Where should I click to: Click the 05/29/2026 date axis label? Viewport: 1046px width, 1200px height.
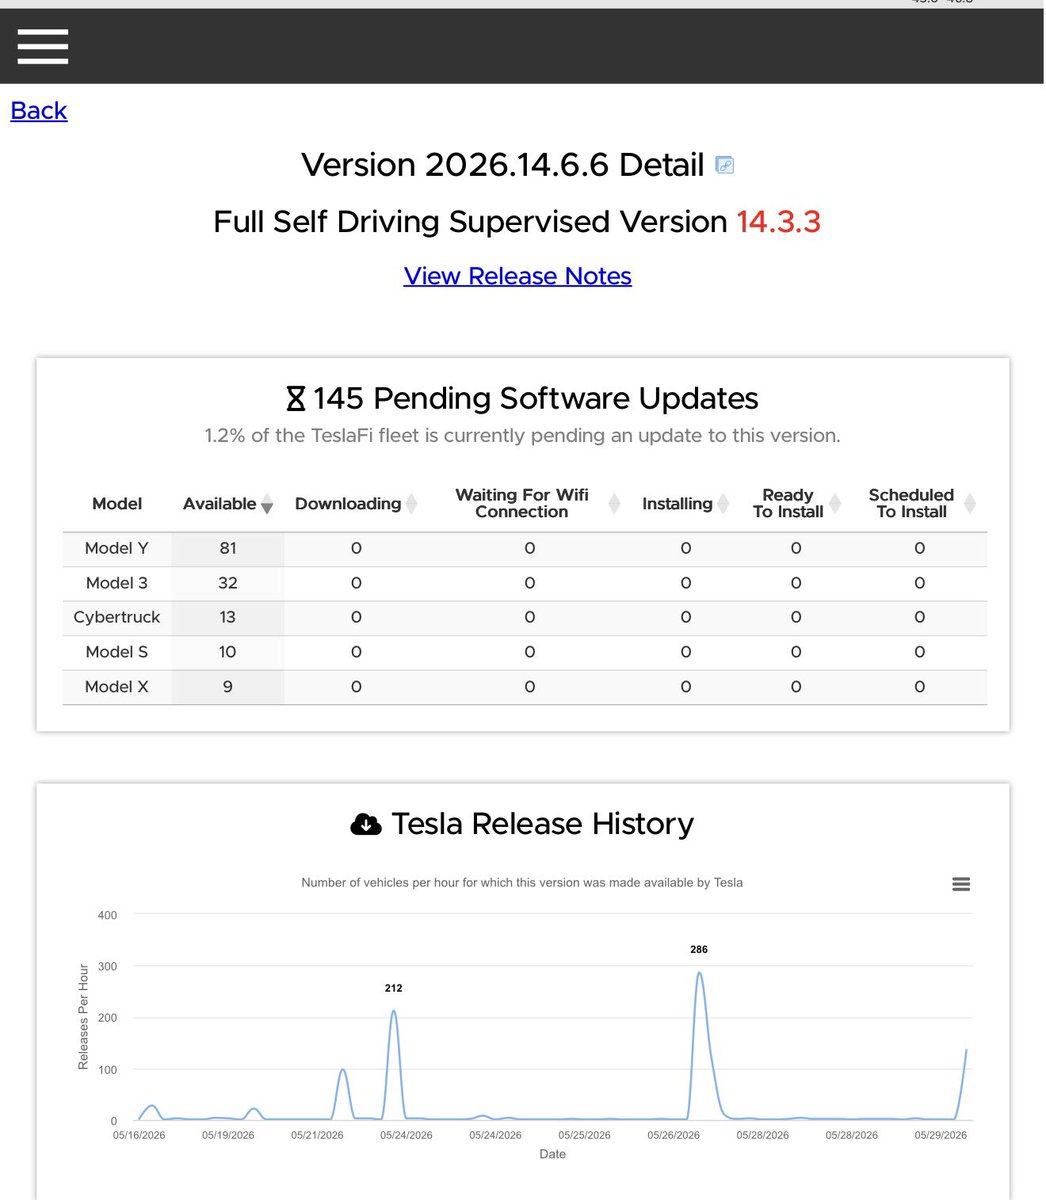tap(941, 1135)
